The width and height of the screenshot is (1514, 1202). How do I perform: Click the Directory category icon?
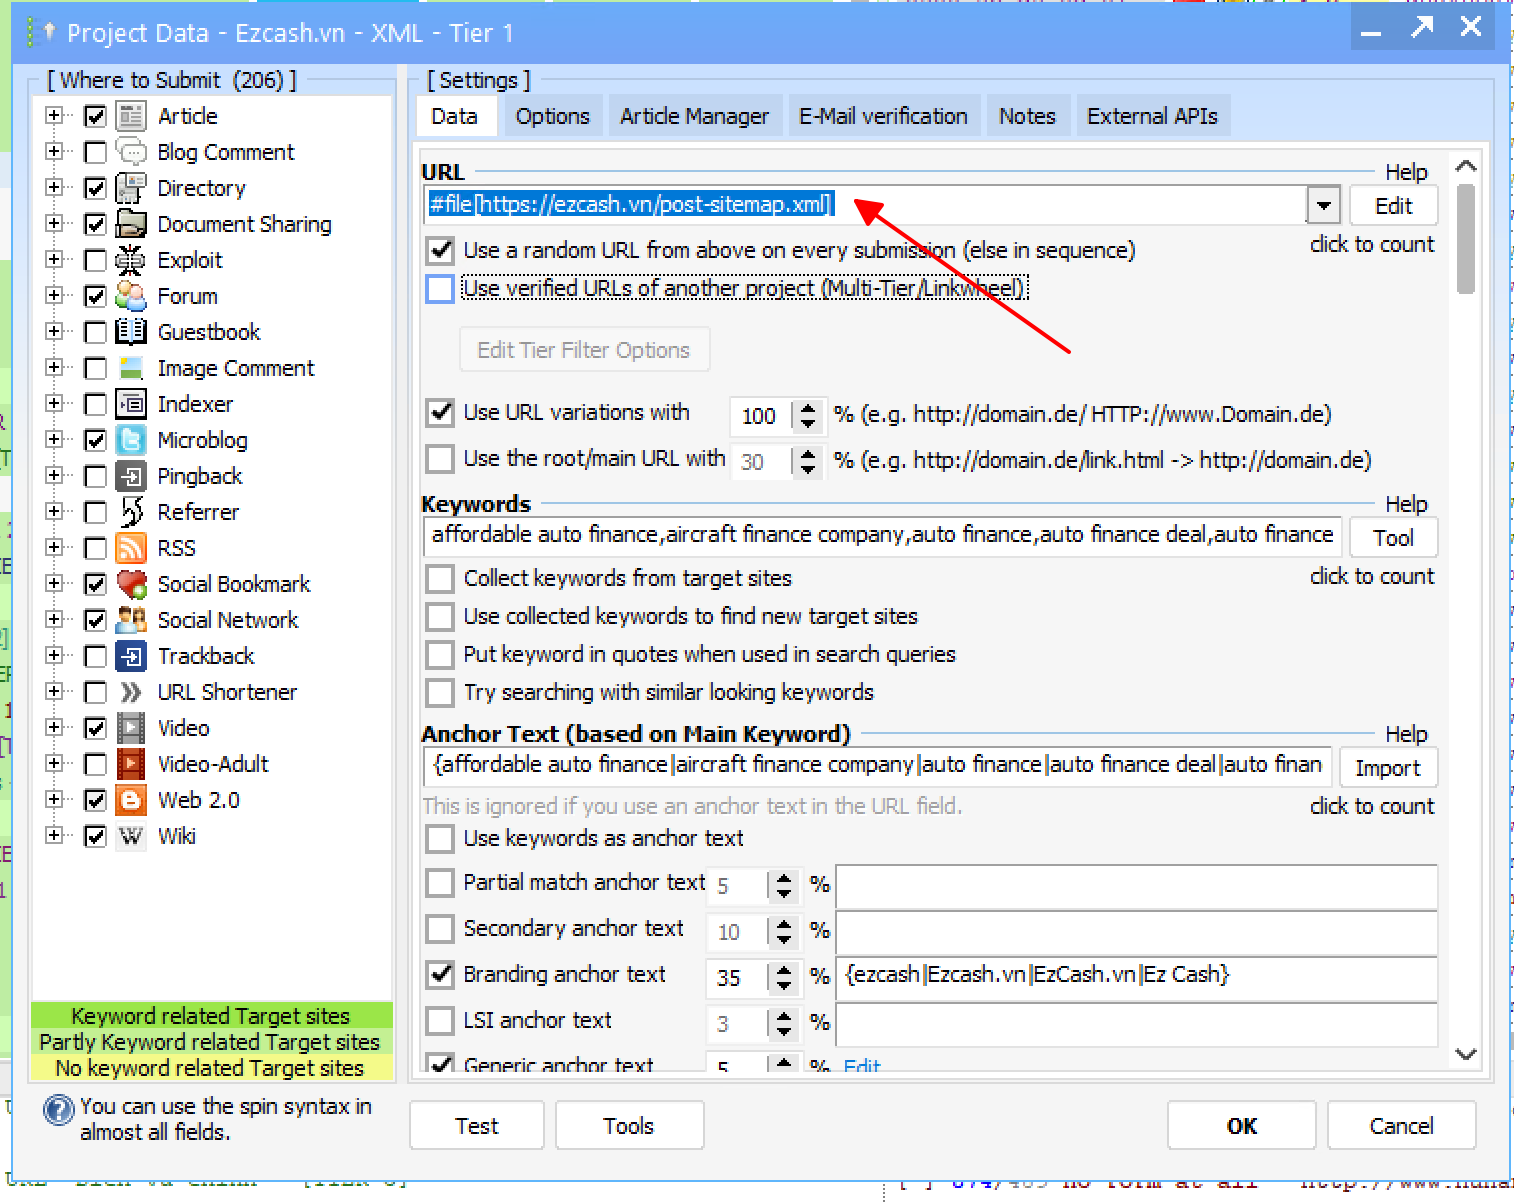131,188
